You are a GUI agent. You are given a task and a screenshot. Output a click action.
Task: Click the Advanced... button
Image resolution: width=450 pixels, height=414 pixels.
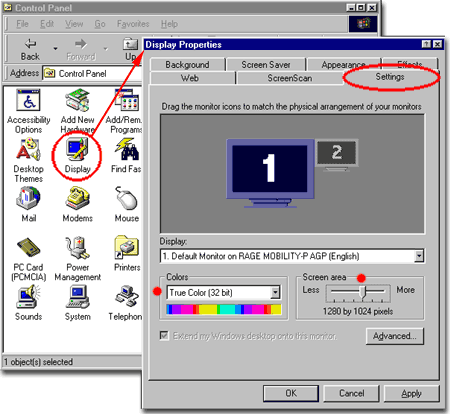point(395,336)
